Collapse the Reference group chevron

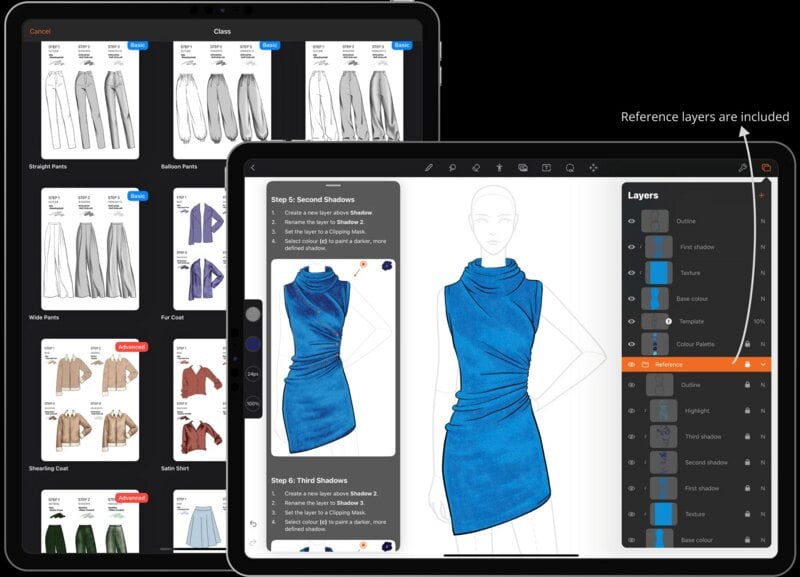pyautogui.click(x=763, y=365)
